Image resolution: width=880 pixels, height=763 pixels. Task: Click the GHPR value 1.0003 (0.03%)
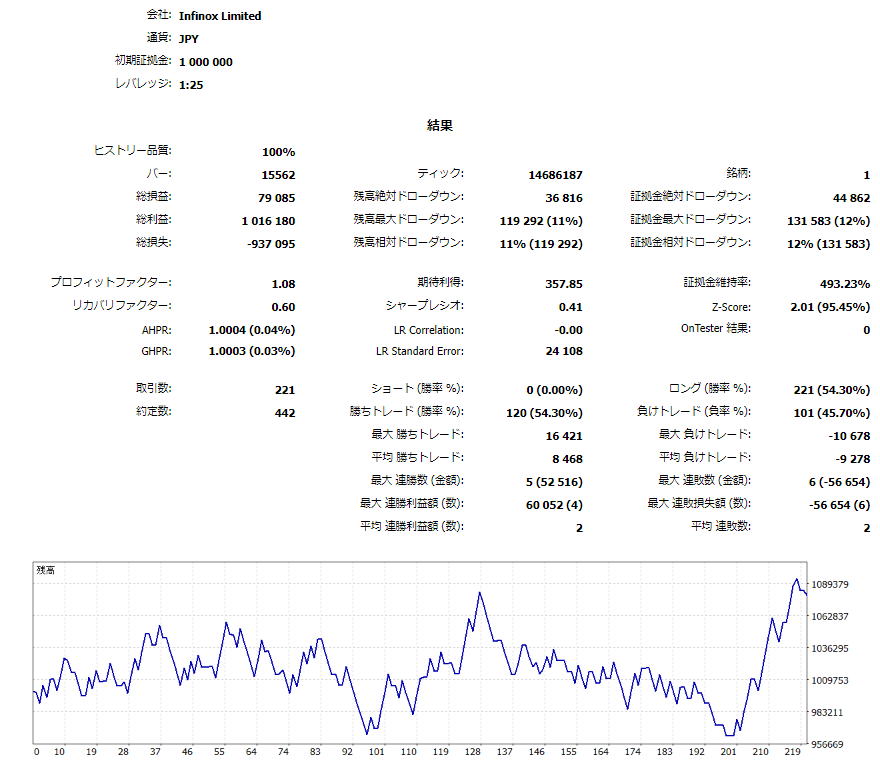[252, 351]
